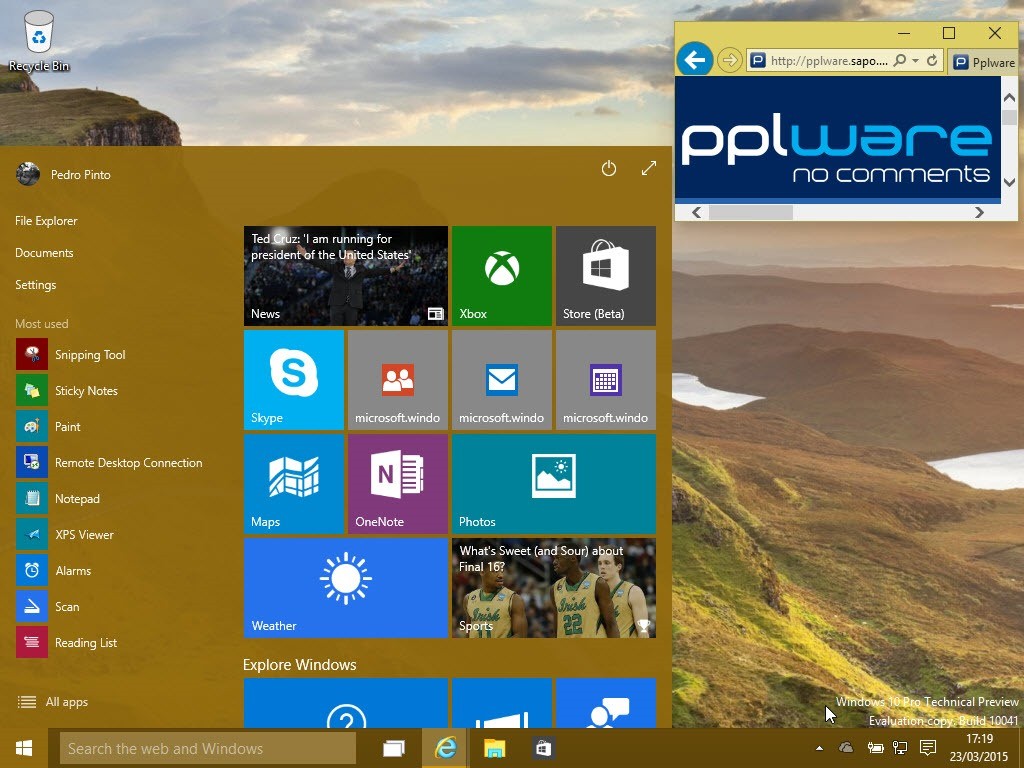Launch Notepad from most used list
Screen dimensions: 1024x768
coord(58,498)
